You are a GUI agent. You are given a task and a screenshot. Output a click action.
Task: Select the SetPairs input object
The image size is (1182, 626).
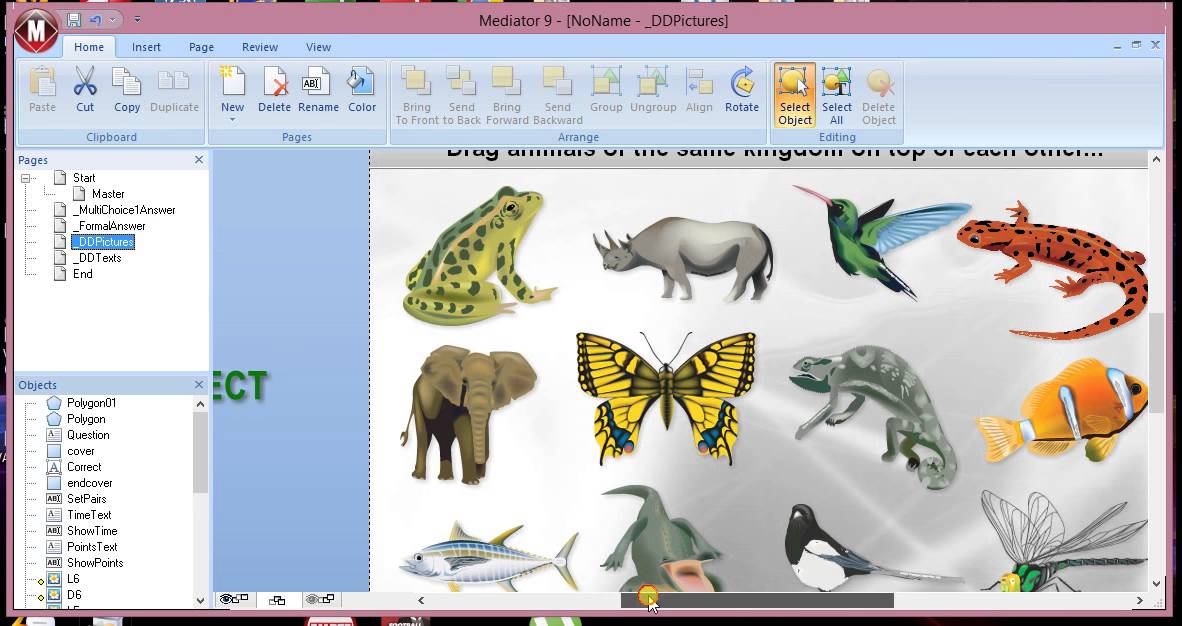coord(87,499)
